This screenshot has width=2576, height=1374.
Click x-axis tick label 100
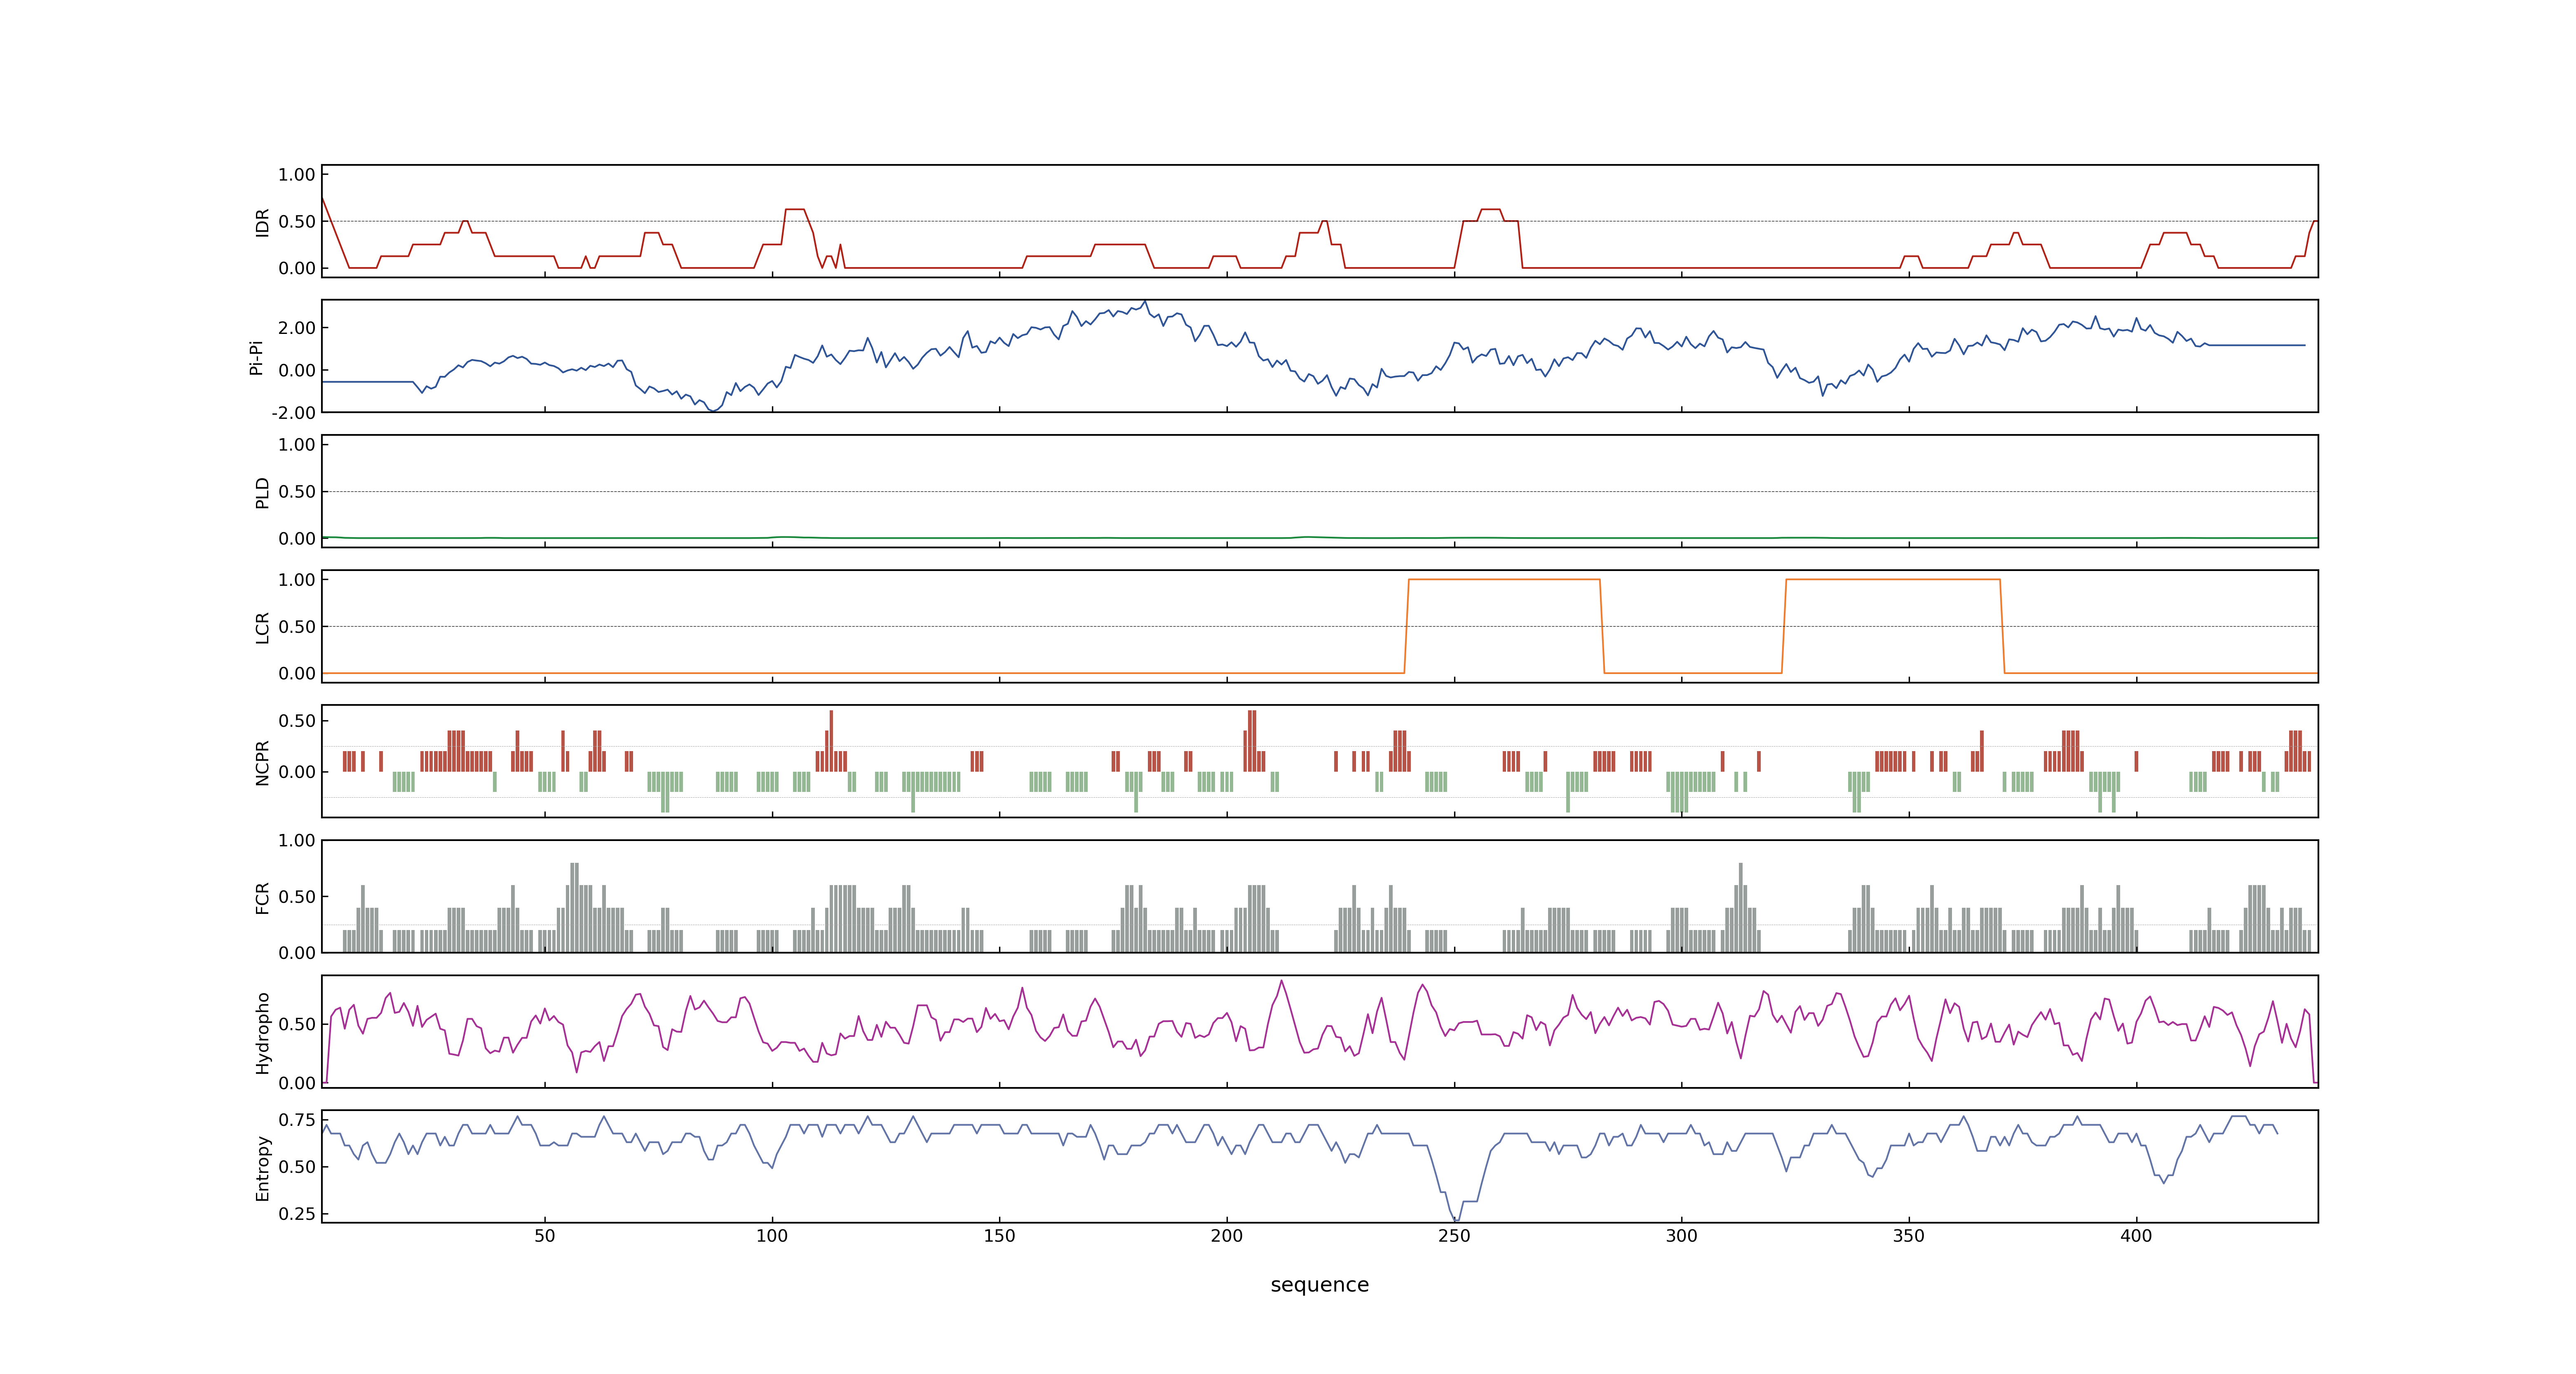tap(772, 1236)
